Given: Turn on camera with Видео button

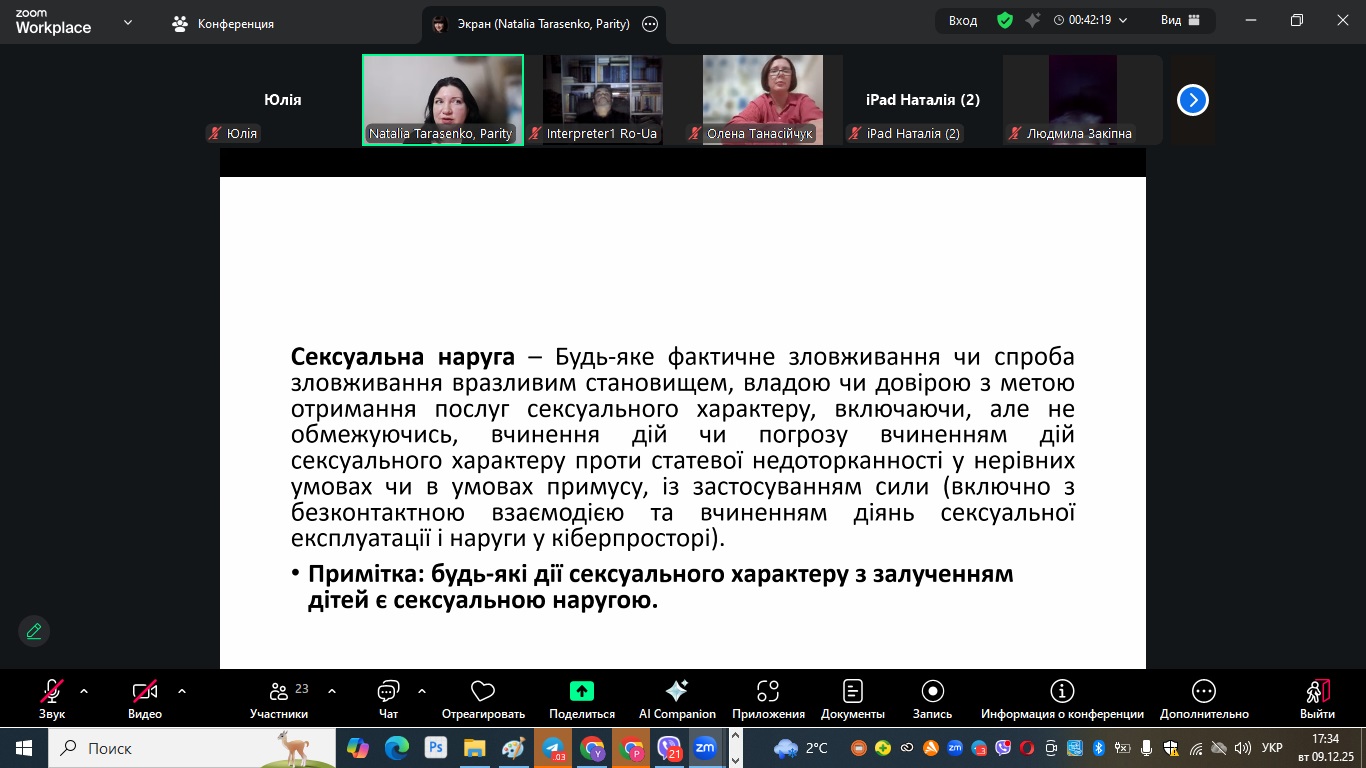Looking at the screenshot, I should 145,691.
